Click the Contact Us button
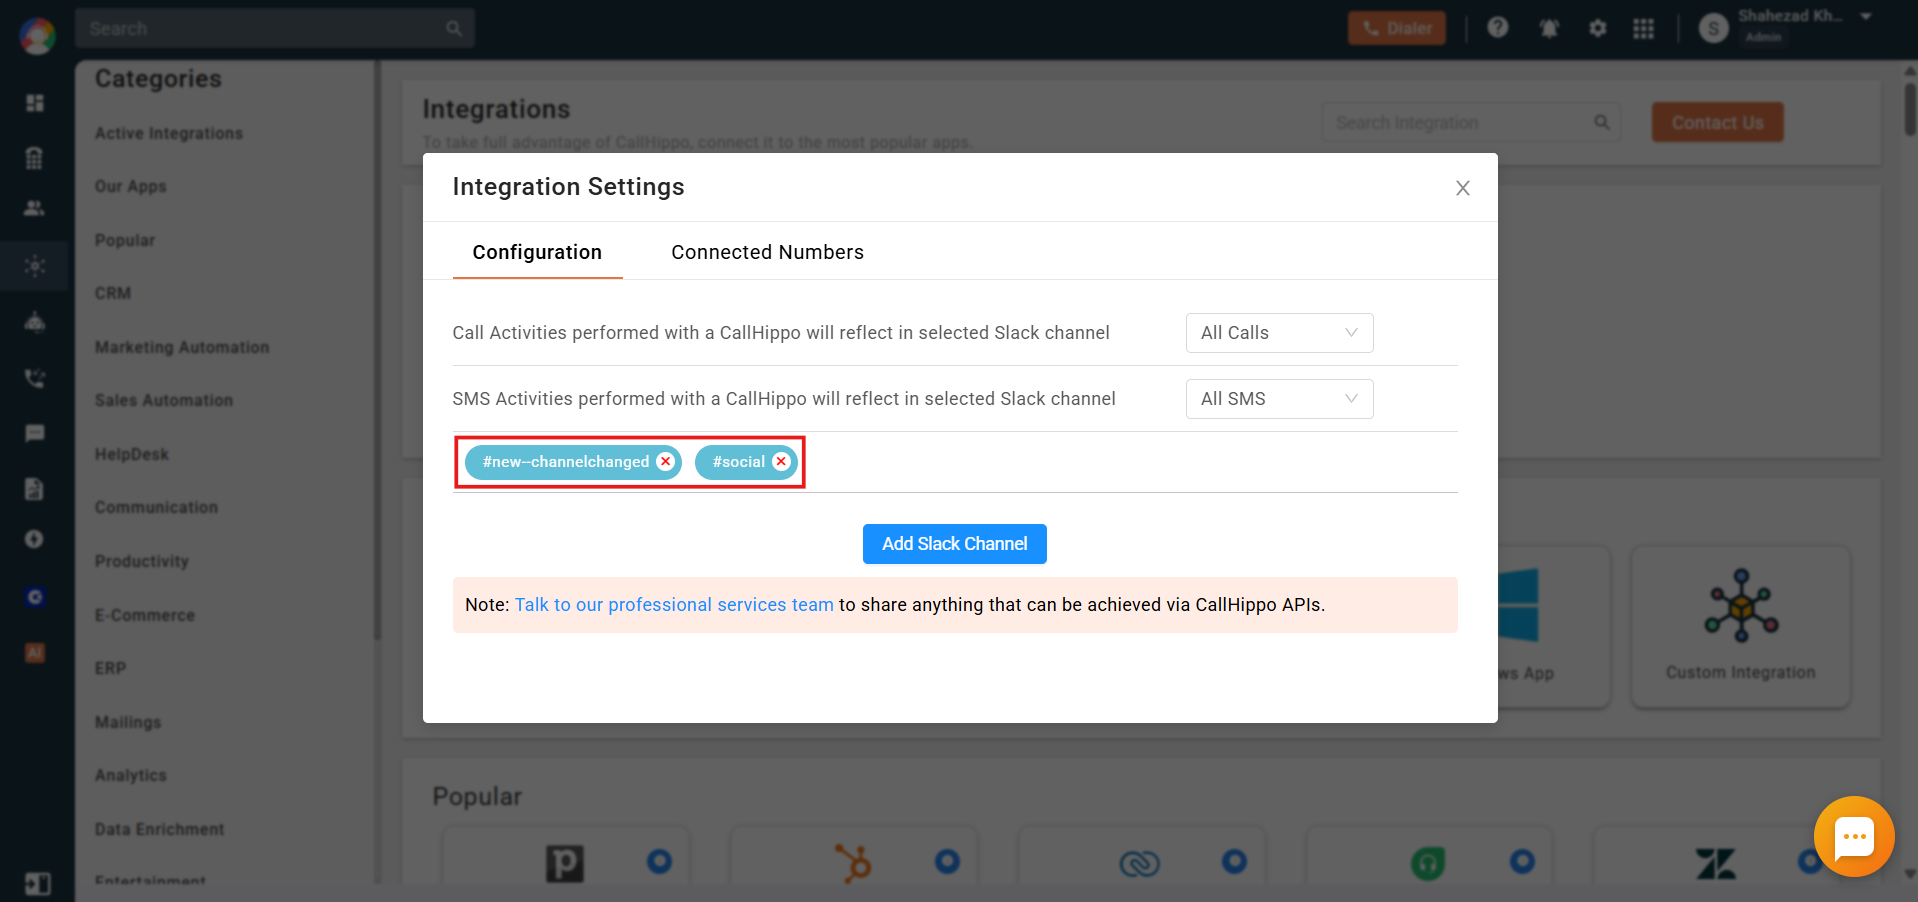The width and height of the screenshot is (1918, 902). click(x=1717, y=122)
